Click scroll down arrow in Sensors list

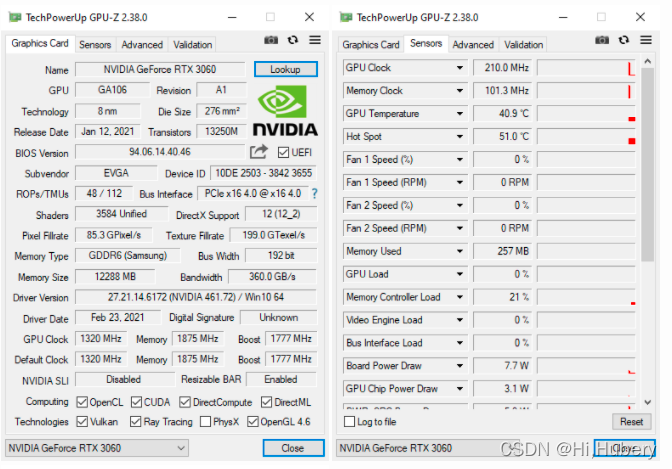coord(648,403)
